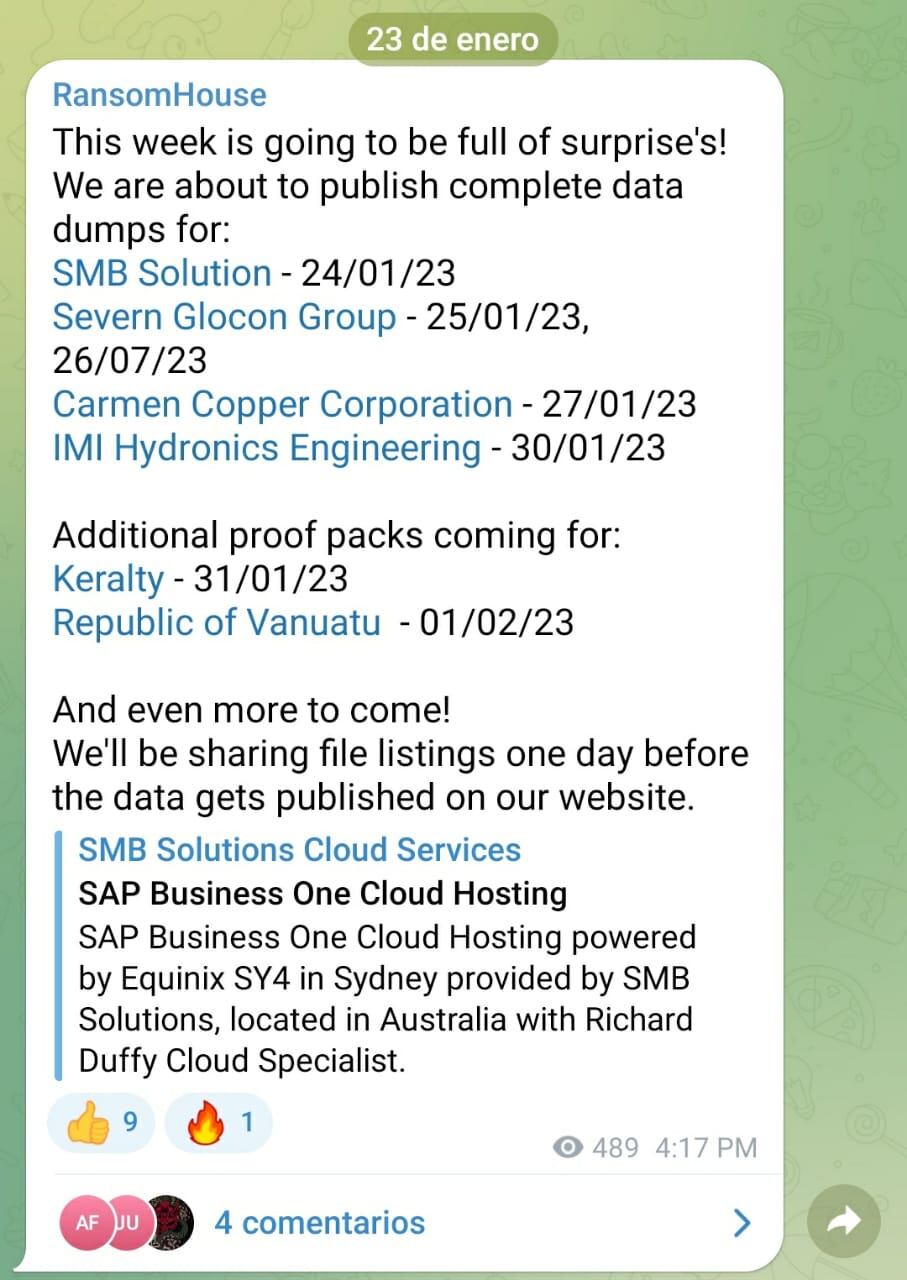Open the Carmen Copper Corporation link

click(x=282, y=404)
